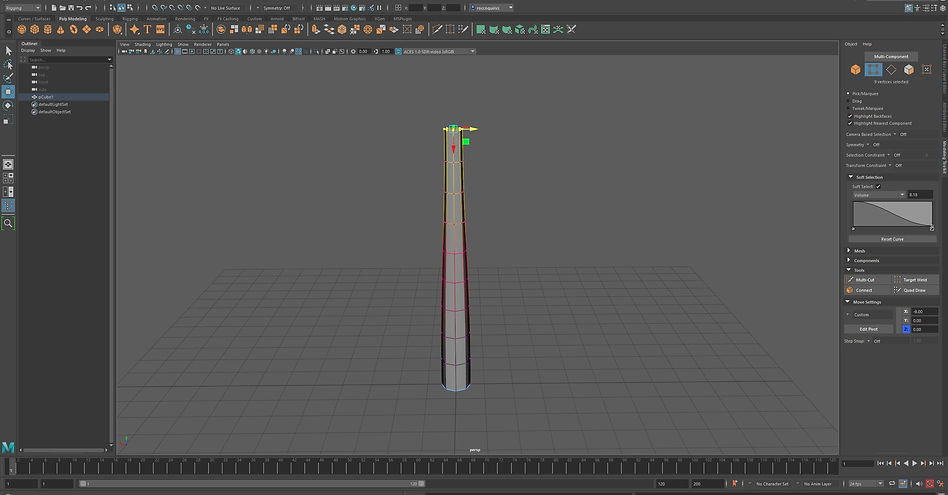Open the ACES view transform dropdown
This screenshot has height=495, width=948.
tap(440, 51)
